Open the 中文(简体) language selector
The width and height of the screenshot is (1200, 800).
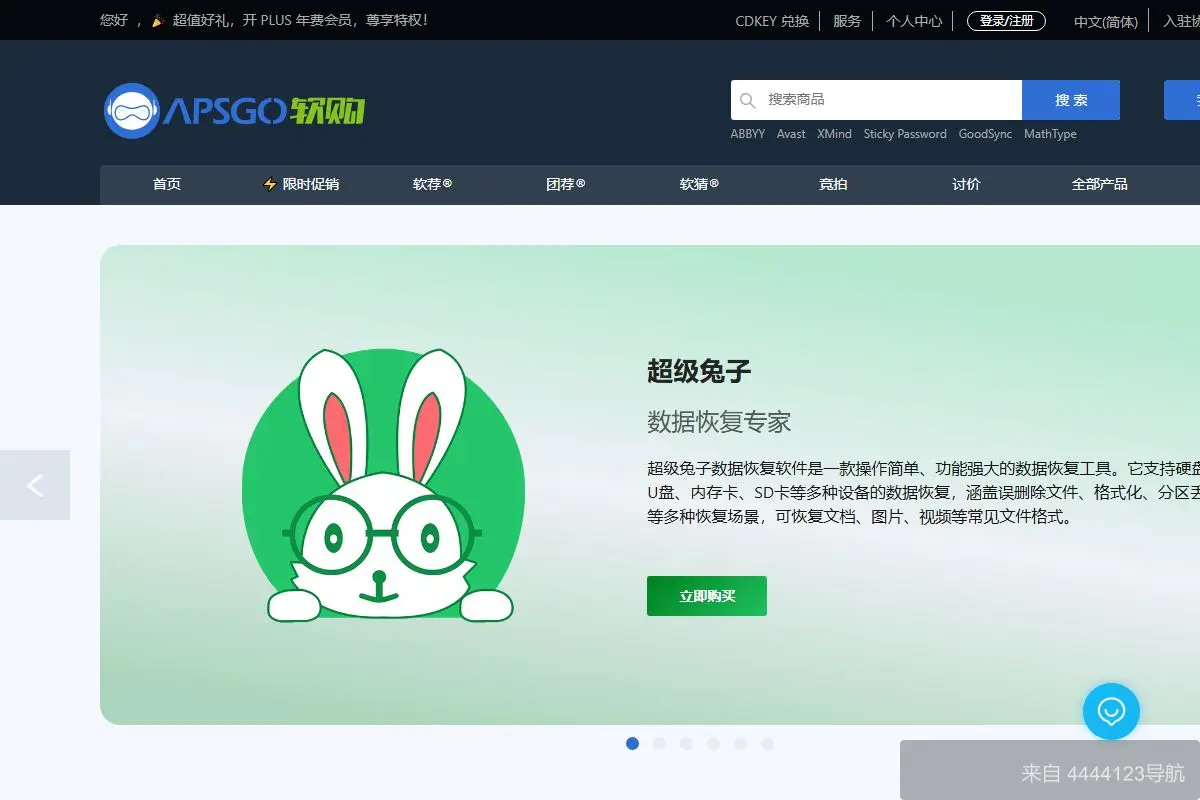[1104, 21]
